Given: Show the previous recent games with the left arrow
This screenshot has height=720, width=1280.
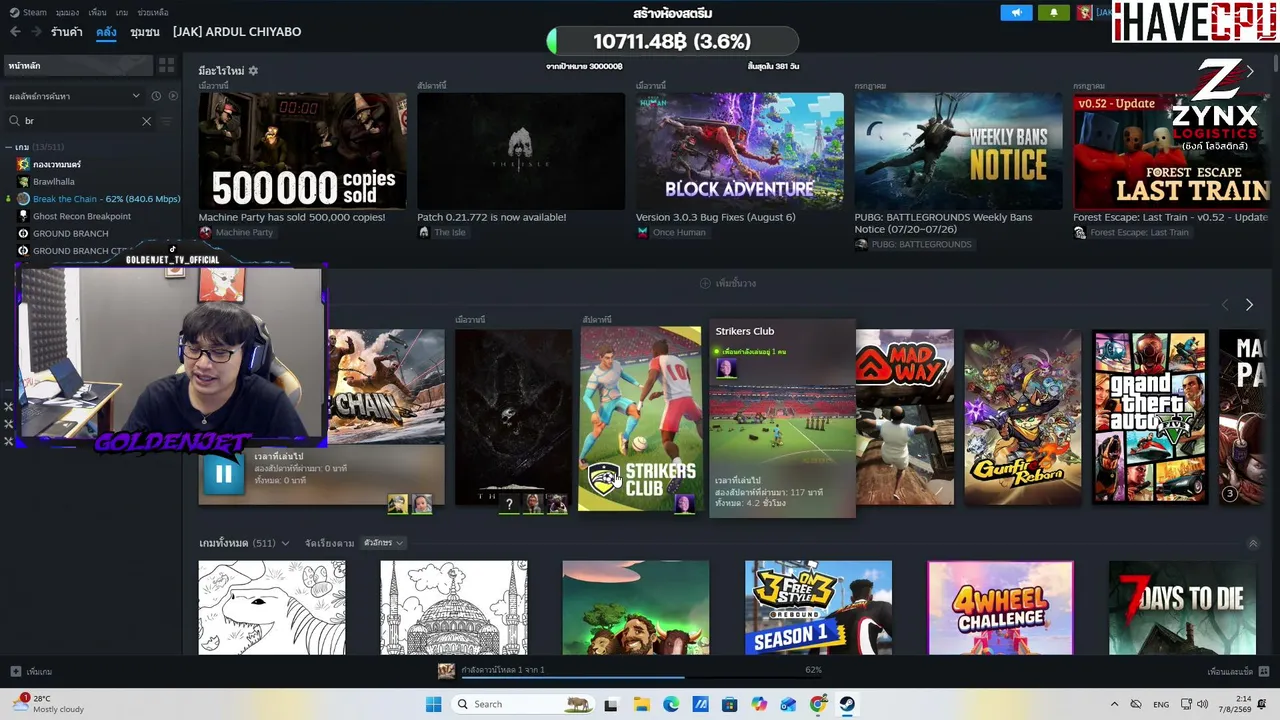Looking at the screenshot, I should pyautogui.click(x=1225, y=304).
